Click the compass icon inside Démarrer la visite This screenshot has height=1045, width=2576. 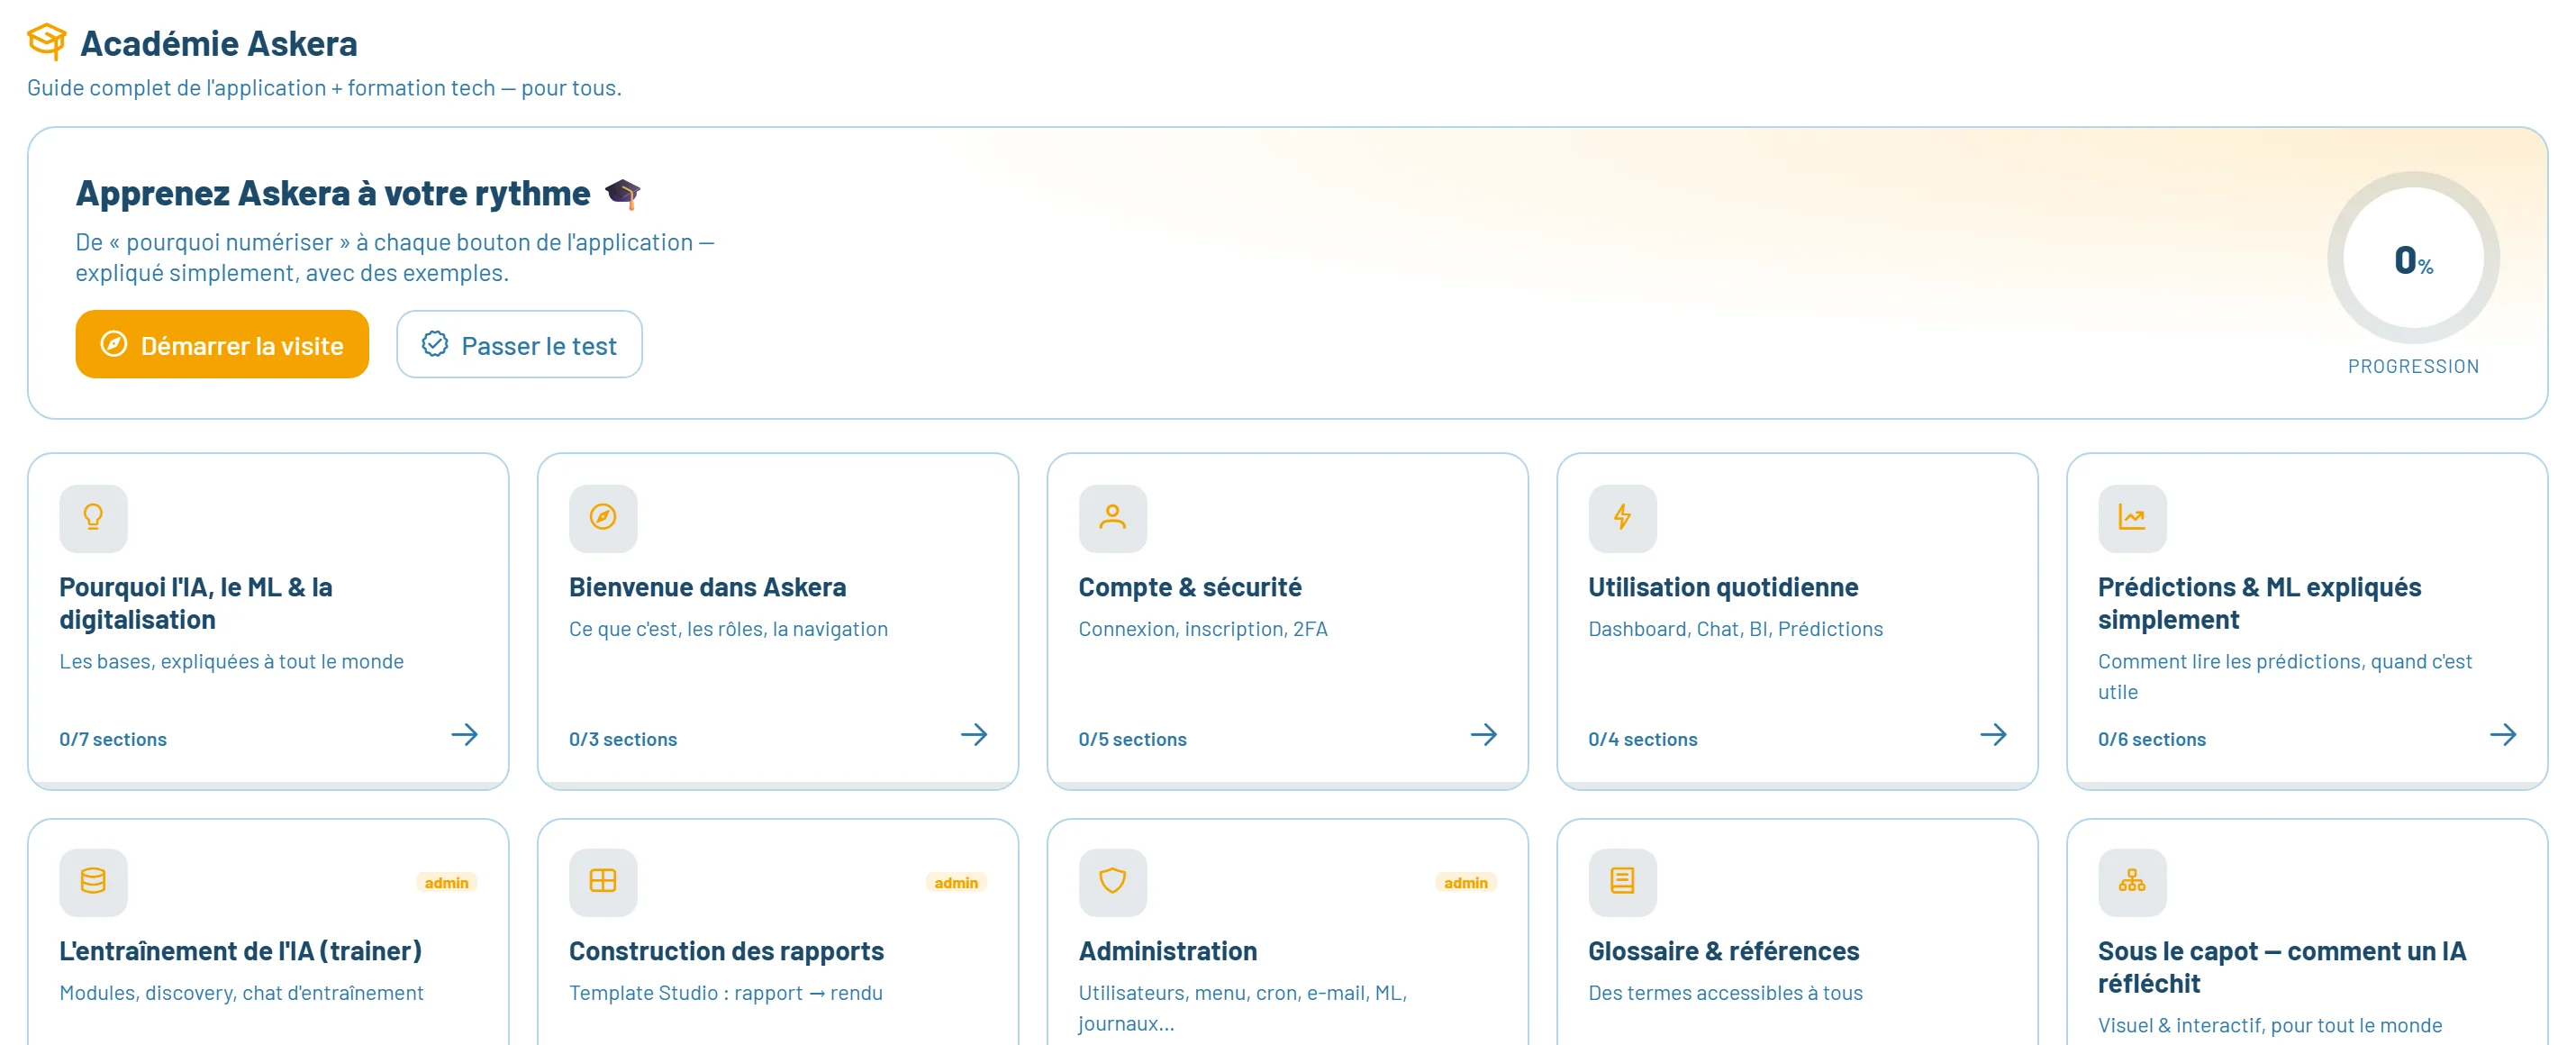point(114,344)
